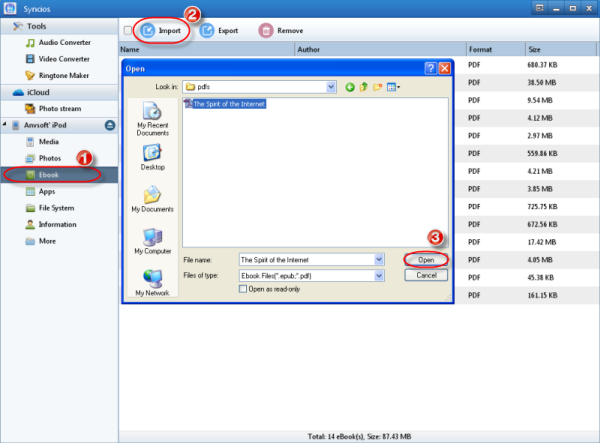This screenshot has width=600, height=443.
Task: Create new folder icon in Open dialog
Action: (377, 87)
